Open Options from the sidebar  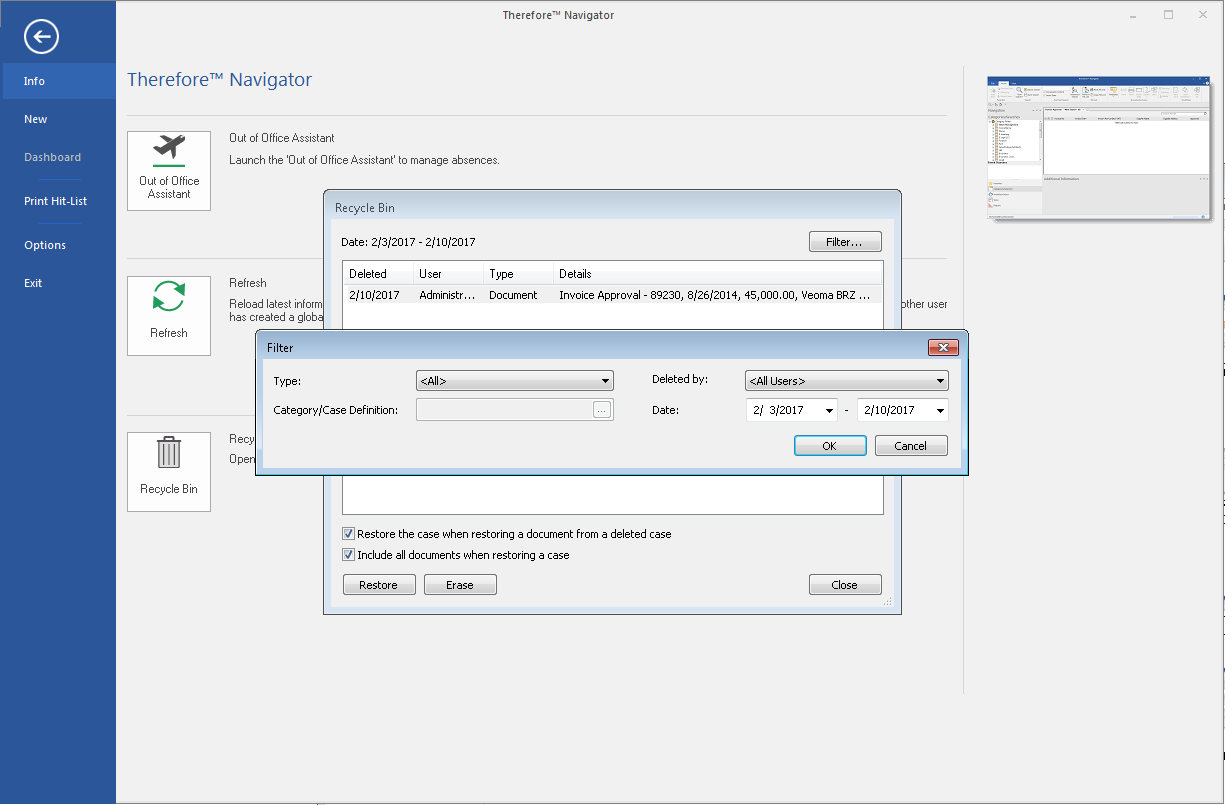[45, 244]
